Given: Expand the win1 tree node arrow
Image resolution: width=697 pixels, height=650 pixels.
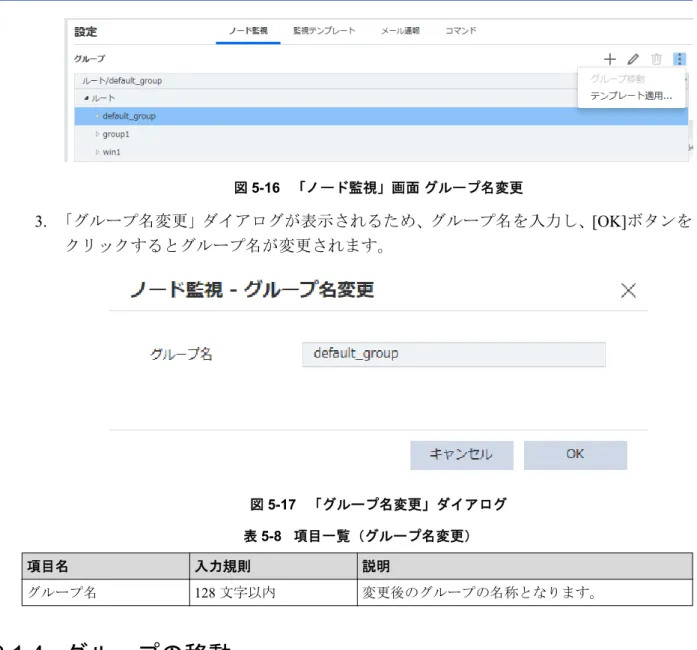Looking at the screenshot, I should [97, 152].
